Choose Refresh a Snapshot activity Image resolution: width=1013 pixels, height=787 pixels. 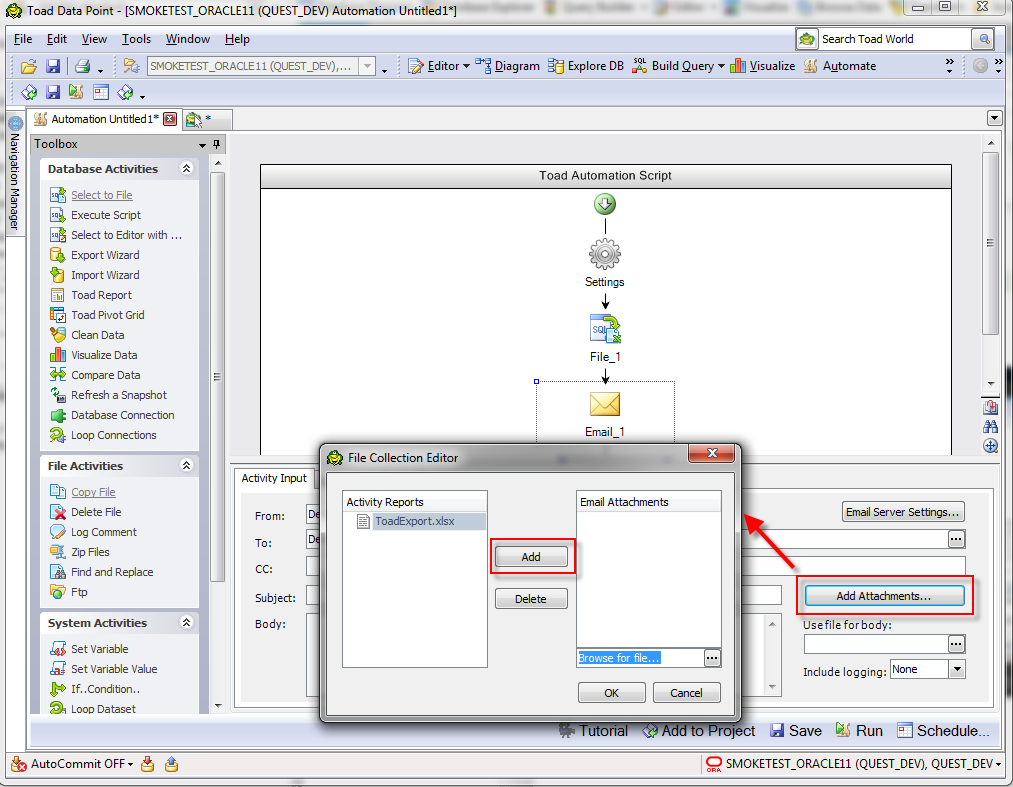tap(119, 395)
